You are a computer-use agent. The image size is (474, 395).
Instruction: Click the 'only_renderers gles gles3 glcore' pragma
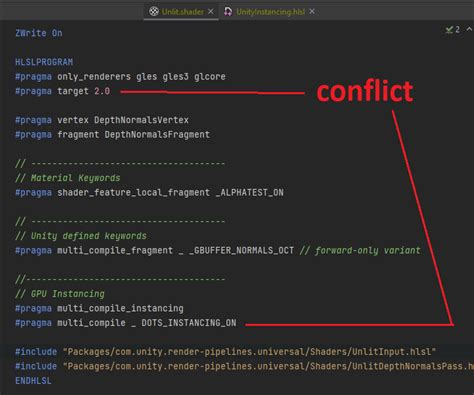pos(120,77)
